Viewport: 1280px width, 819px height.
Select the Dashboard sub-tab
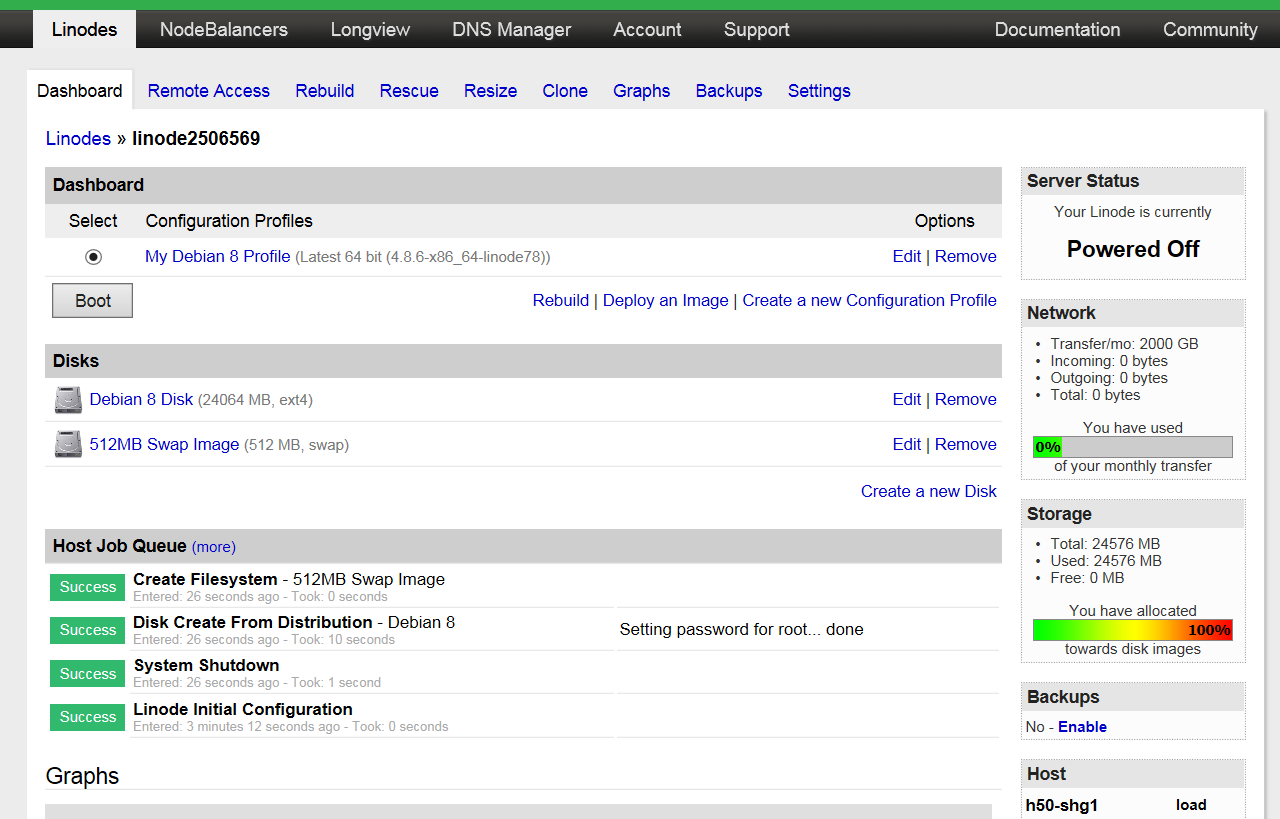coord(80,91)
